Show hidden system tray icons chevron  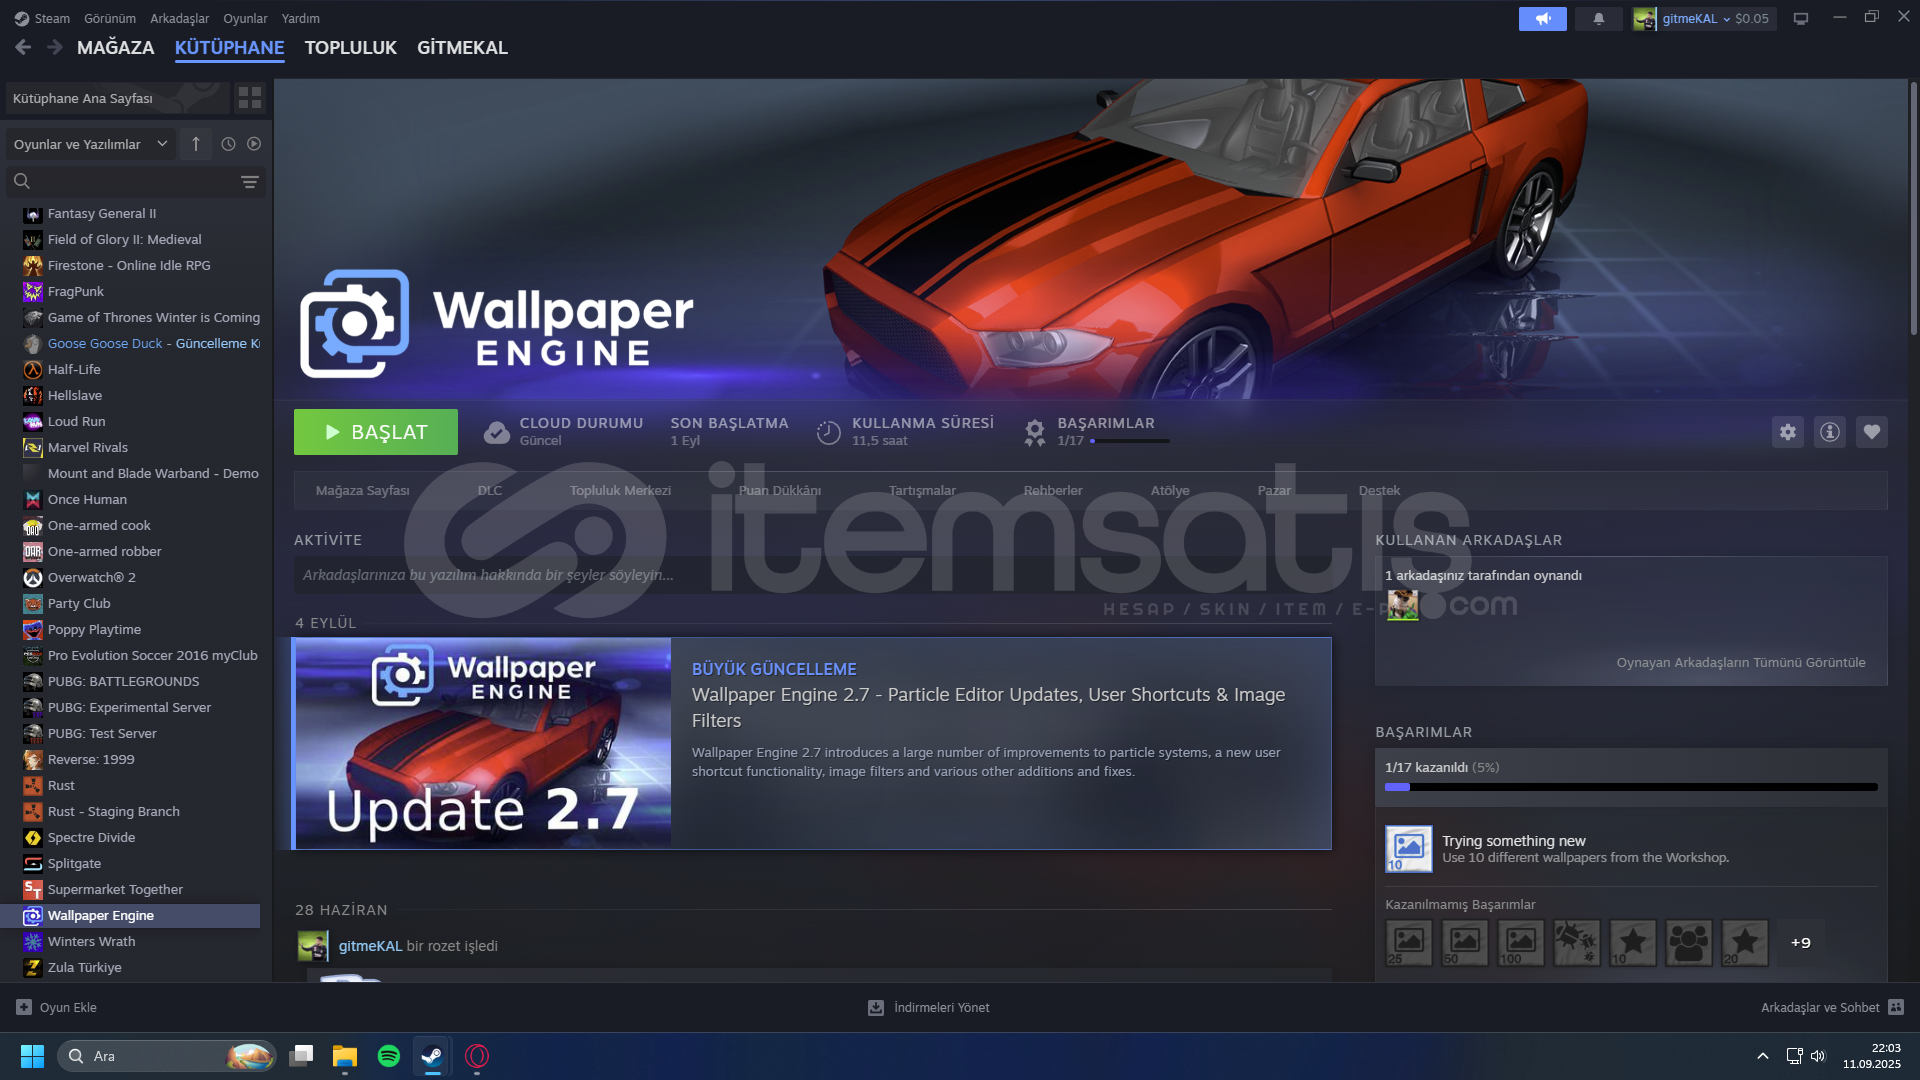click(x=1763, y=1056)
